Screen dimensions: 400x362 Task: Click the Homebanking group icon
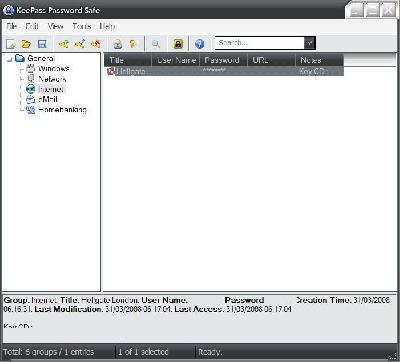(31, 110)
